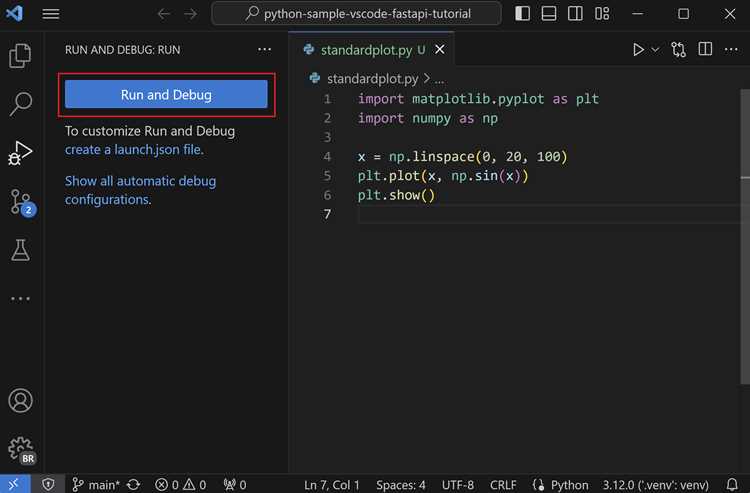Open the Explorer view in activity bar

pyautogui.click(x=20, y=55)
